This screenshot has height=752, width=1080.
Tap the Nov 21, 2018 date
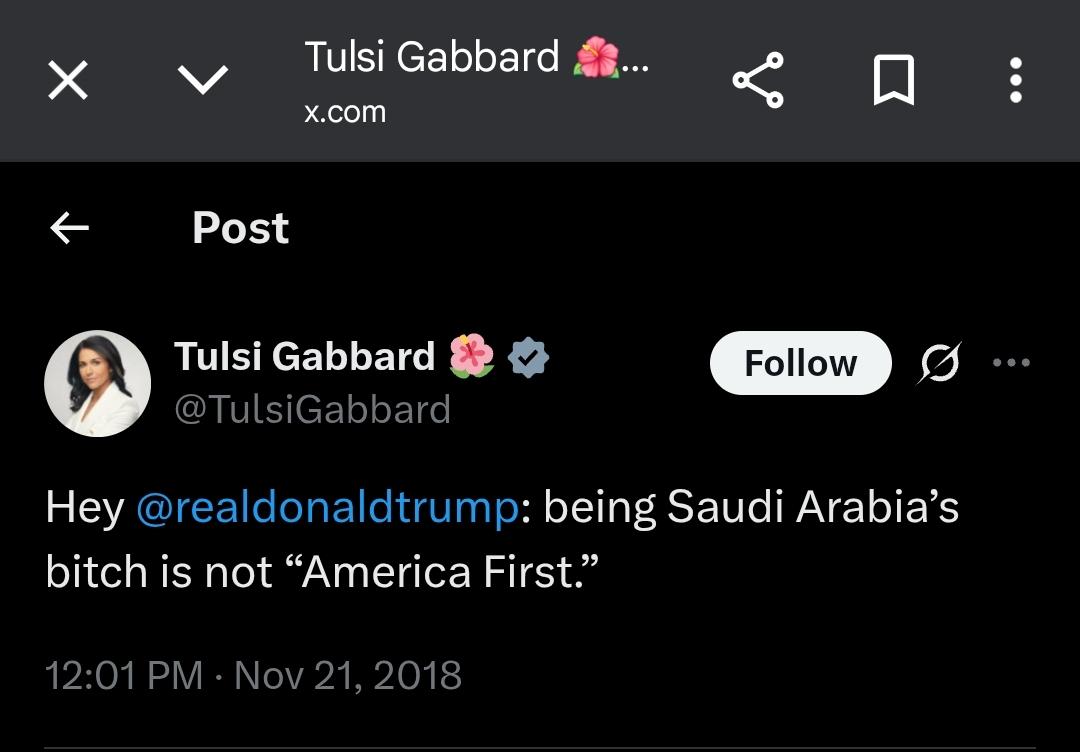(348, 675)
